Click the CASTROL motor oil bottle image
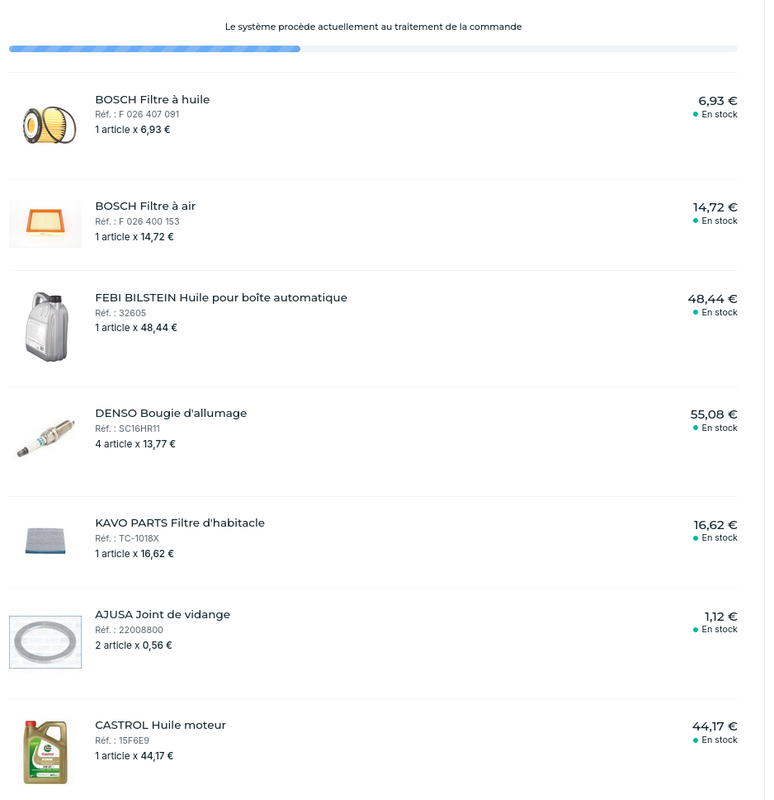 45,751
